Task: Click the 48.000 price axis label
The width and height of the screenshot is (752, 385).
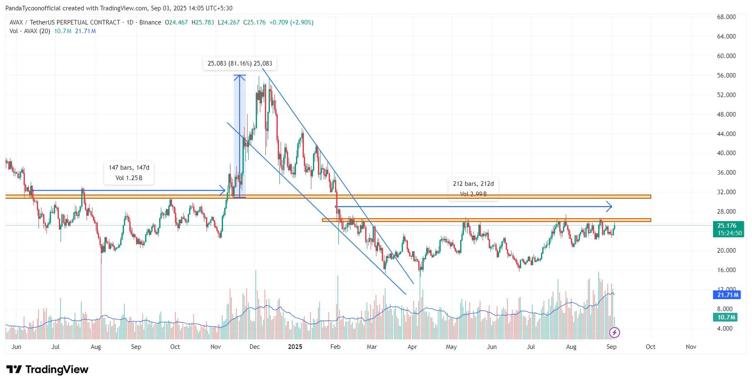Action: point(726,115)
